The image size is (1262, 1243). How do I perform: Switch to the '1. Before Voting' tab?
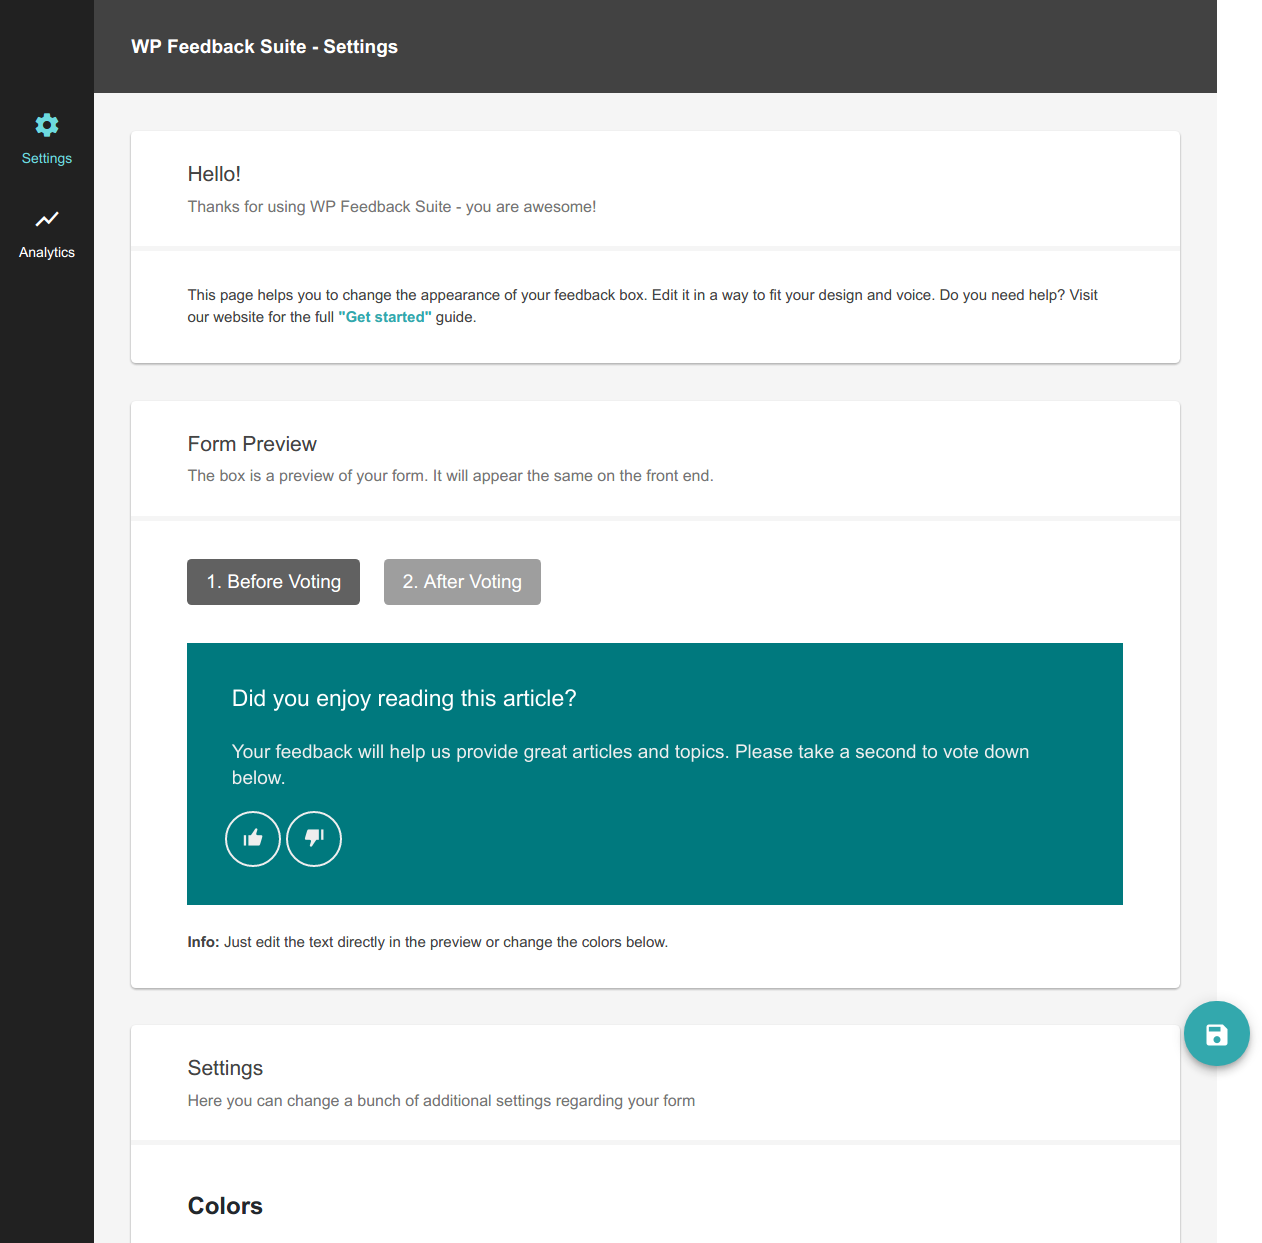(x=273, y=582)
